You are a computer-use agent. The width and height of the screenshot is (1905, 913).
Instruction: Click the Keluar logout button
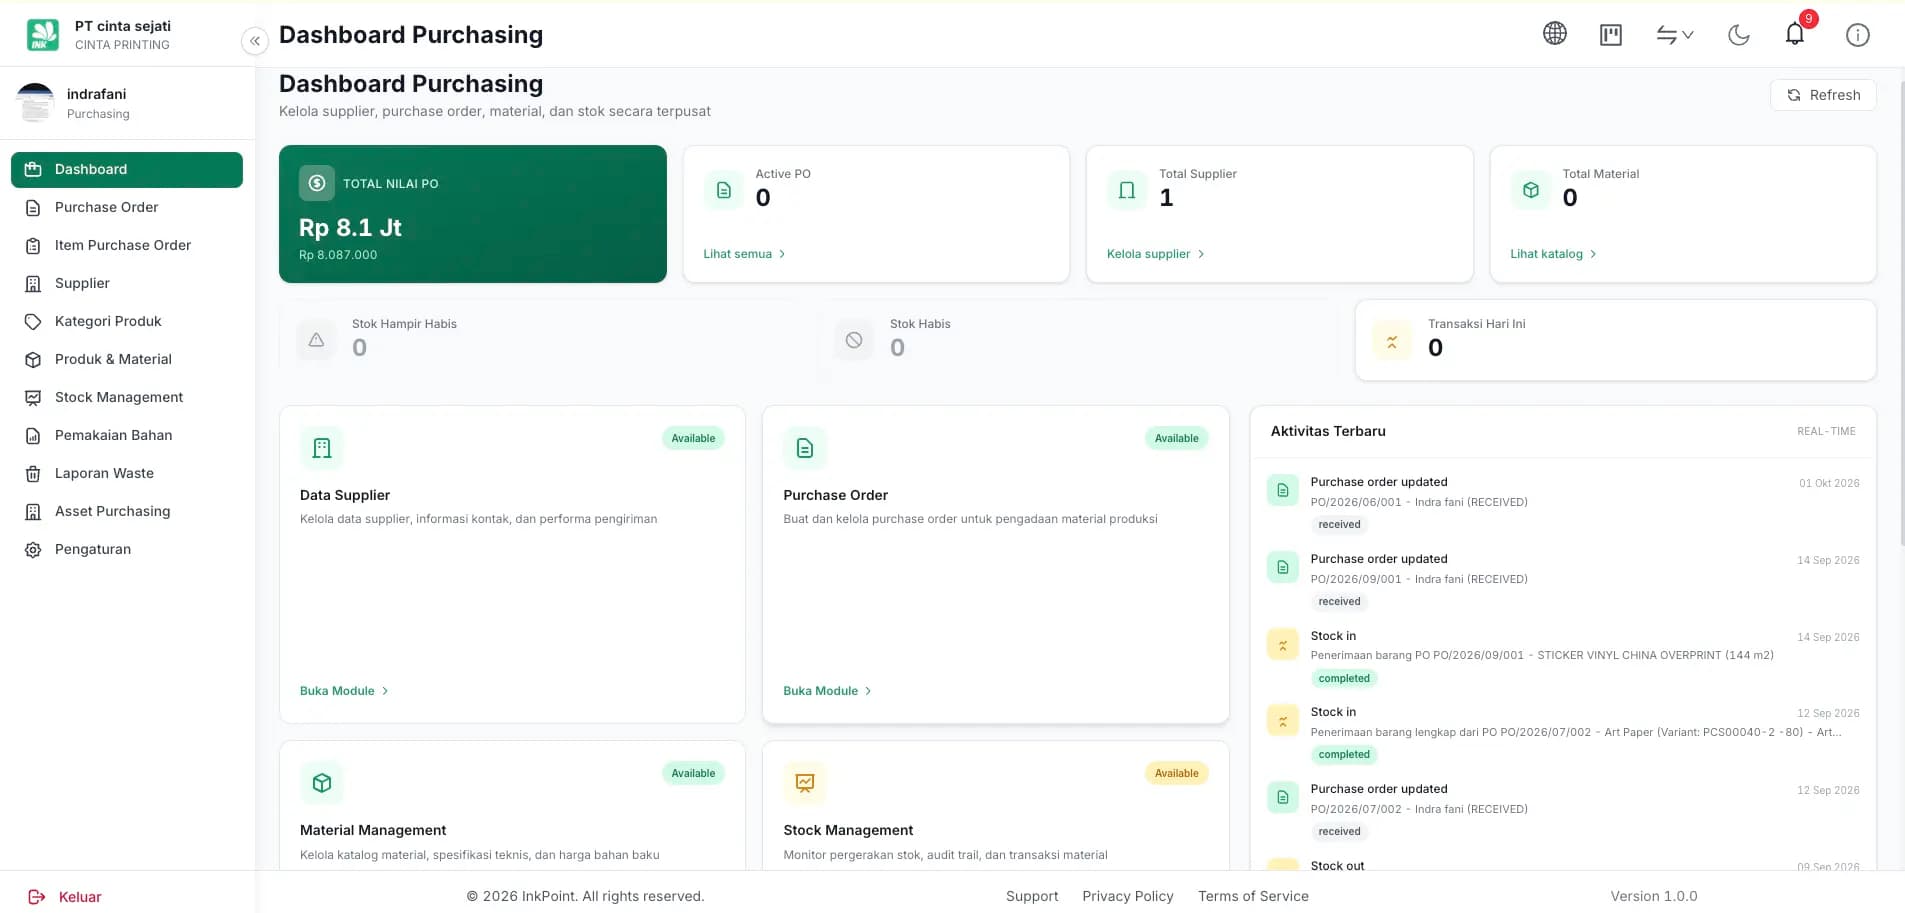tap(65, 897)
